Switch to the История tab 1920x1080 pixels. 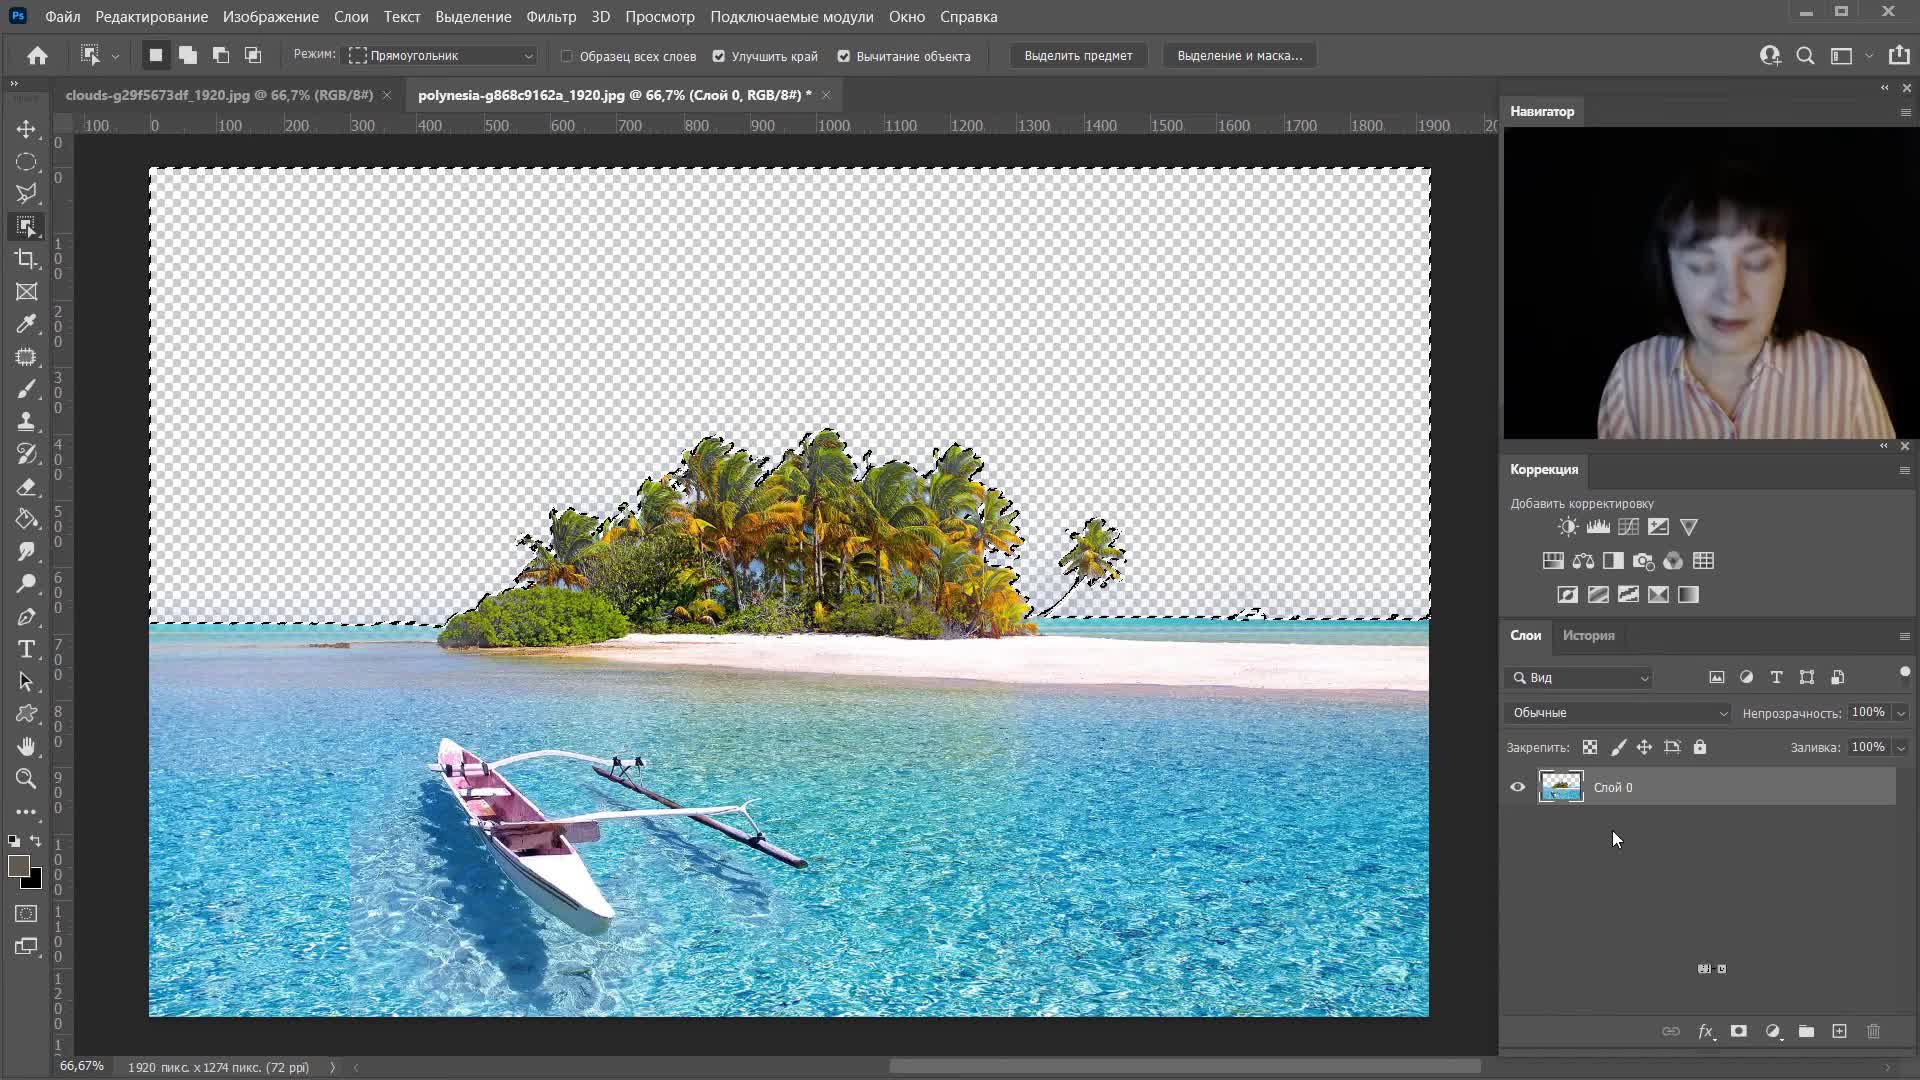[1588, 635]
